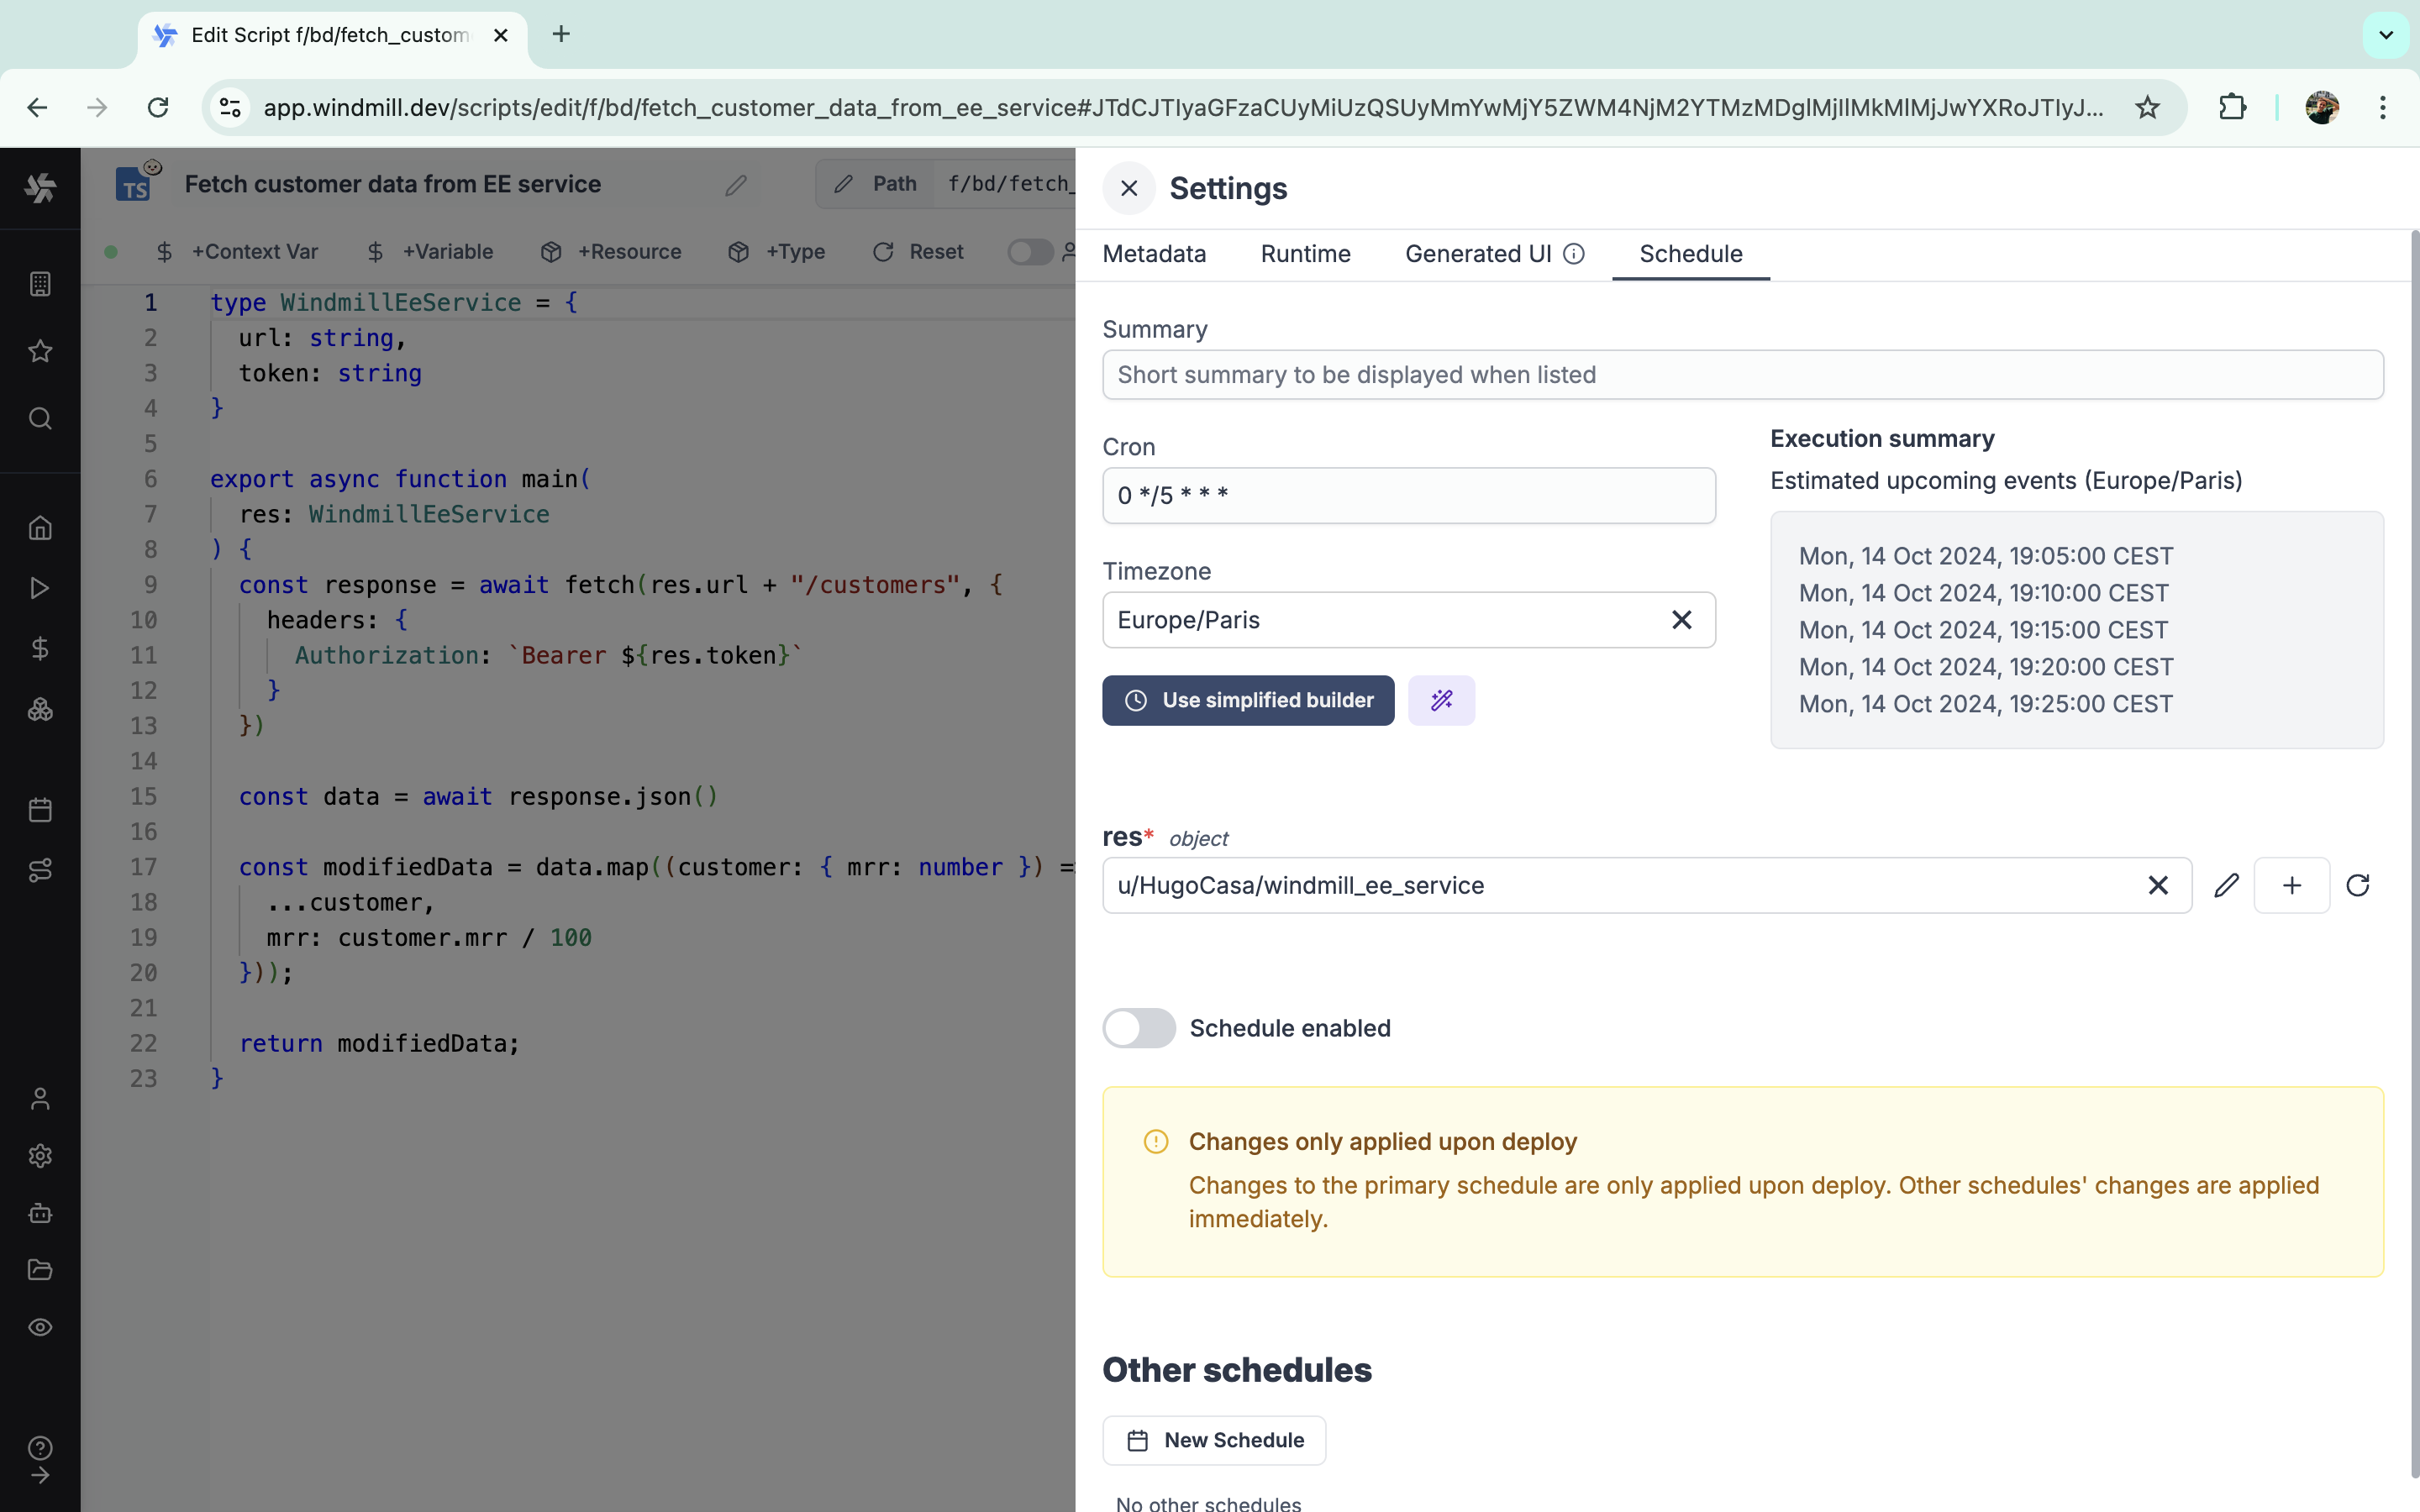Clear the windmill_ee_service resource value

click(2157, 885)
